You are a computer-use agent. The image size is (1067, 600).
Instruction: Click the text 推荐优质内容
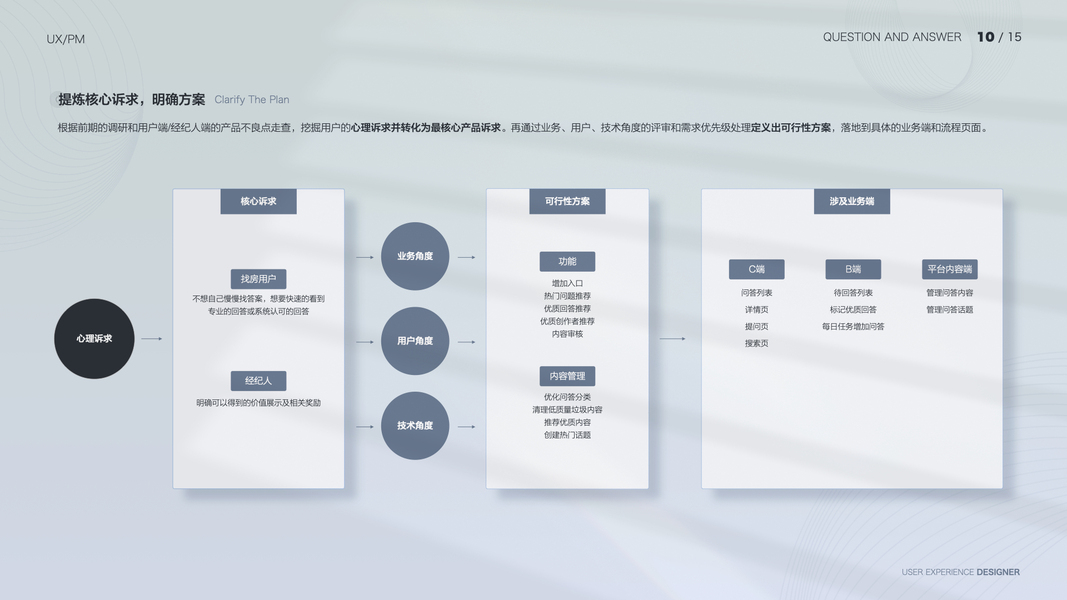pos(568,422)
